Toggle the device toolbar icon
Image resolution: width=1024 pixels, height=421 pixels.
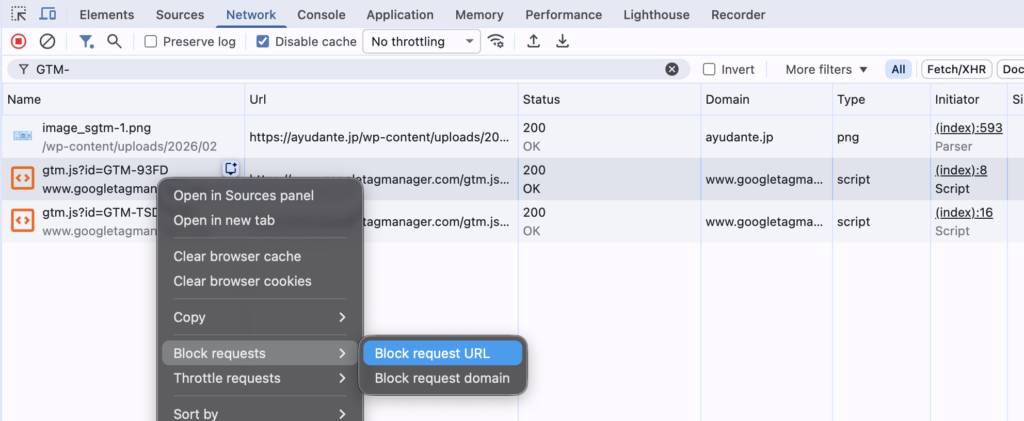click(x=47, y=15)
